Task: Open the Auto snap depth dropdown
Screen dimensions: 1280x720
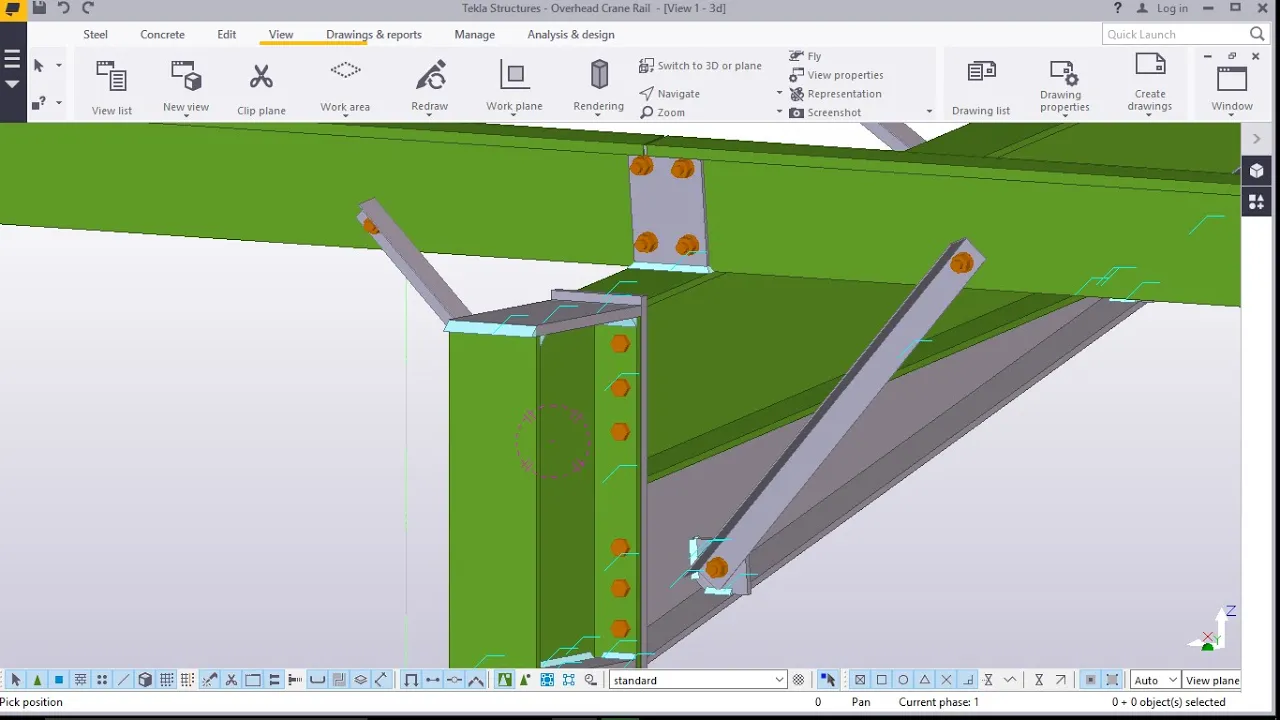Action: pos(1155,680)
